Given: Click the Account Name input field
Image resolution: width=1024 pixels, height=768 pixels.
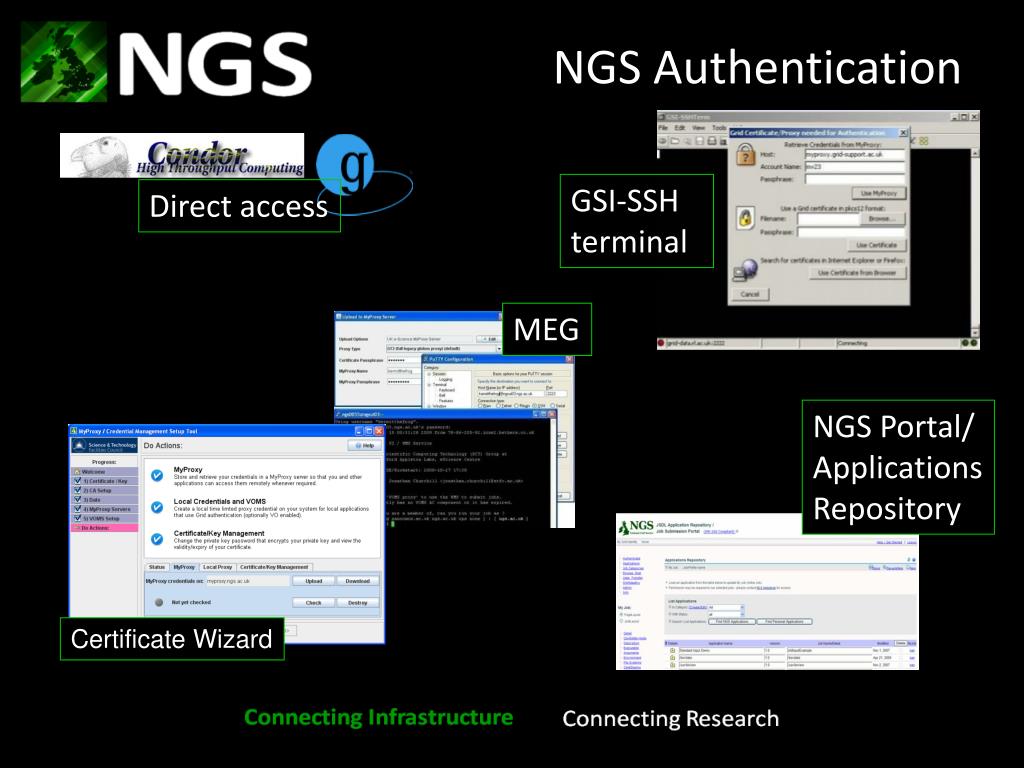Looking at the screenshot, I should (855, 167).
